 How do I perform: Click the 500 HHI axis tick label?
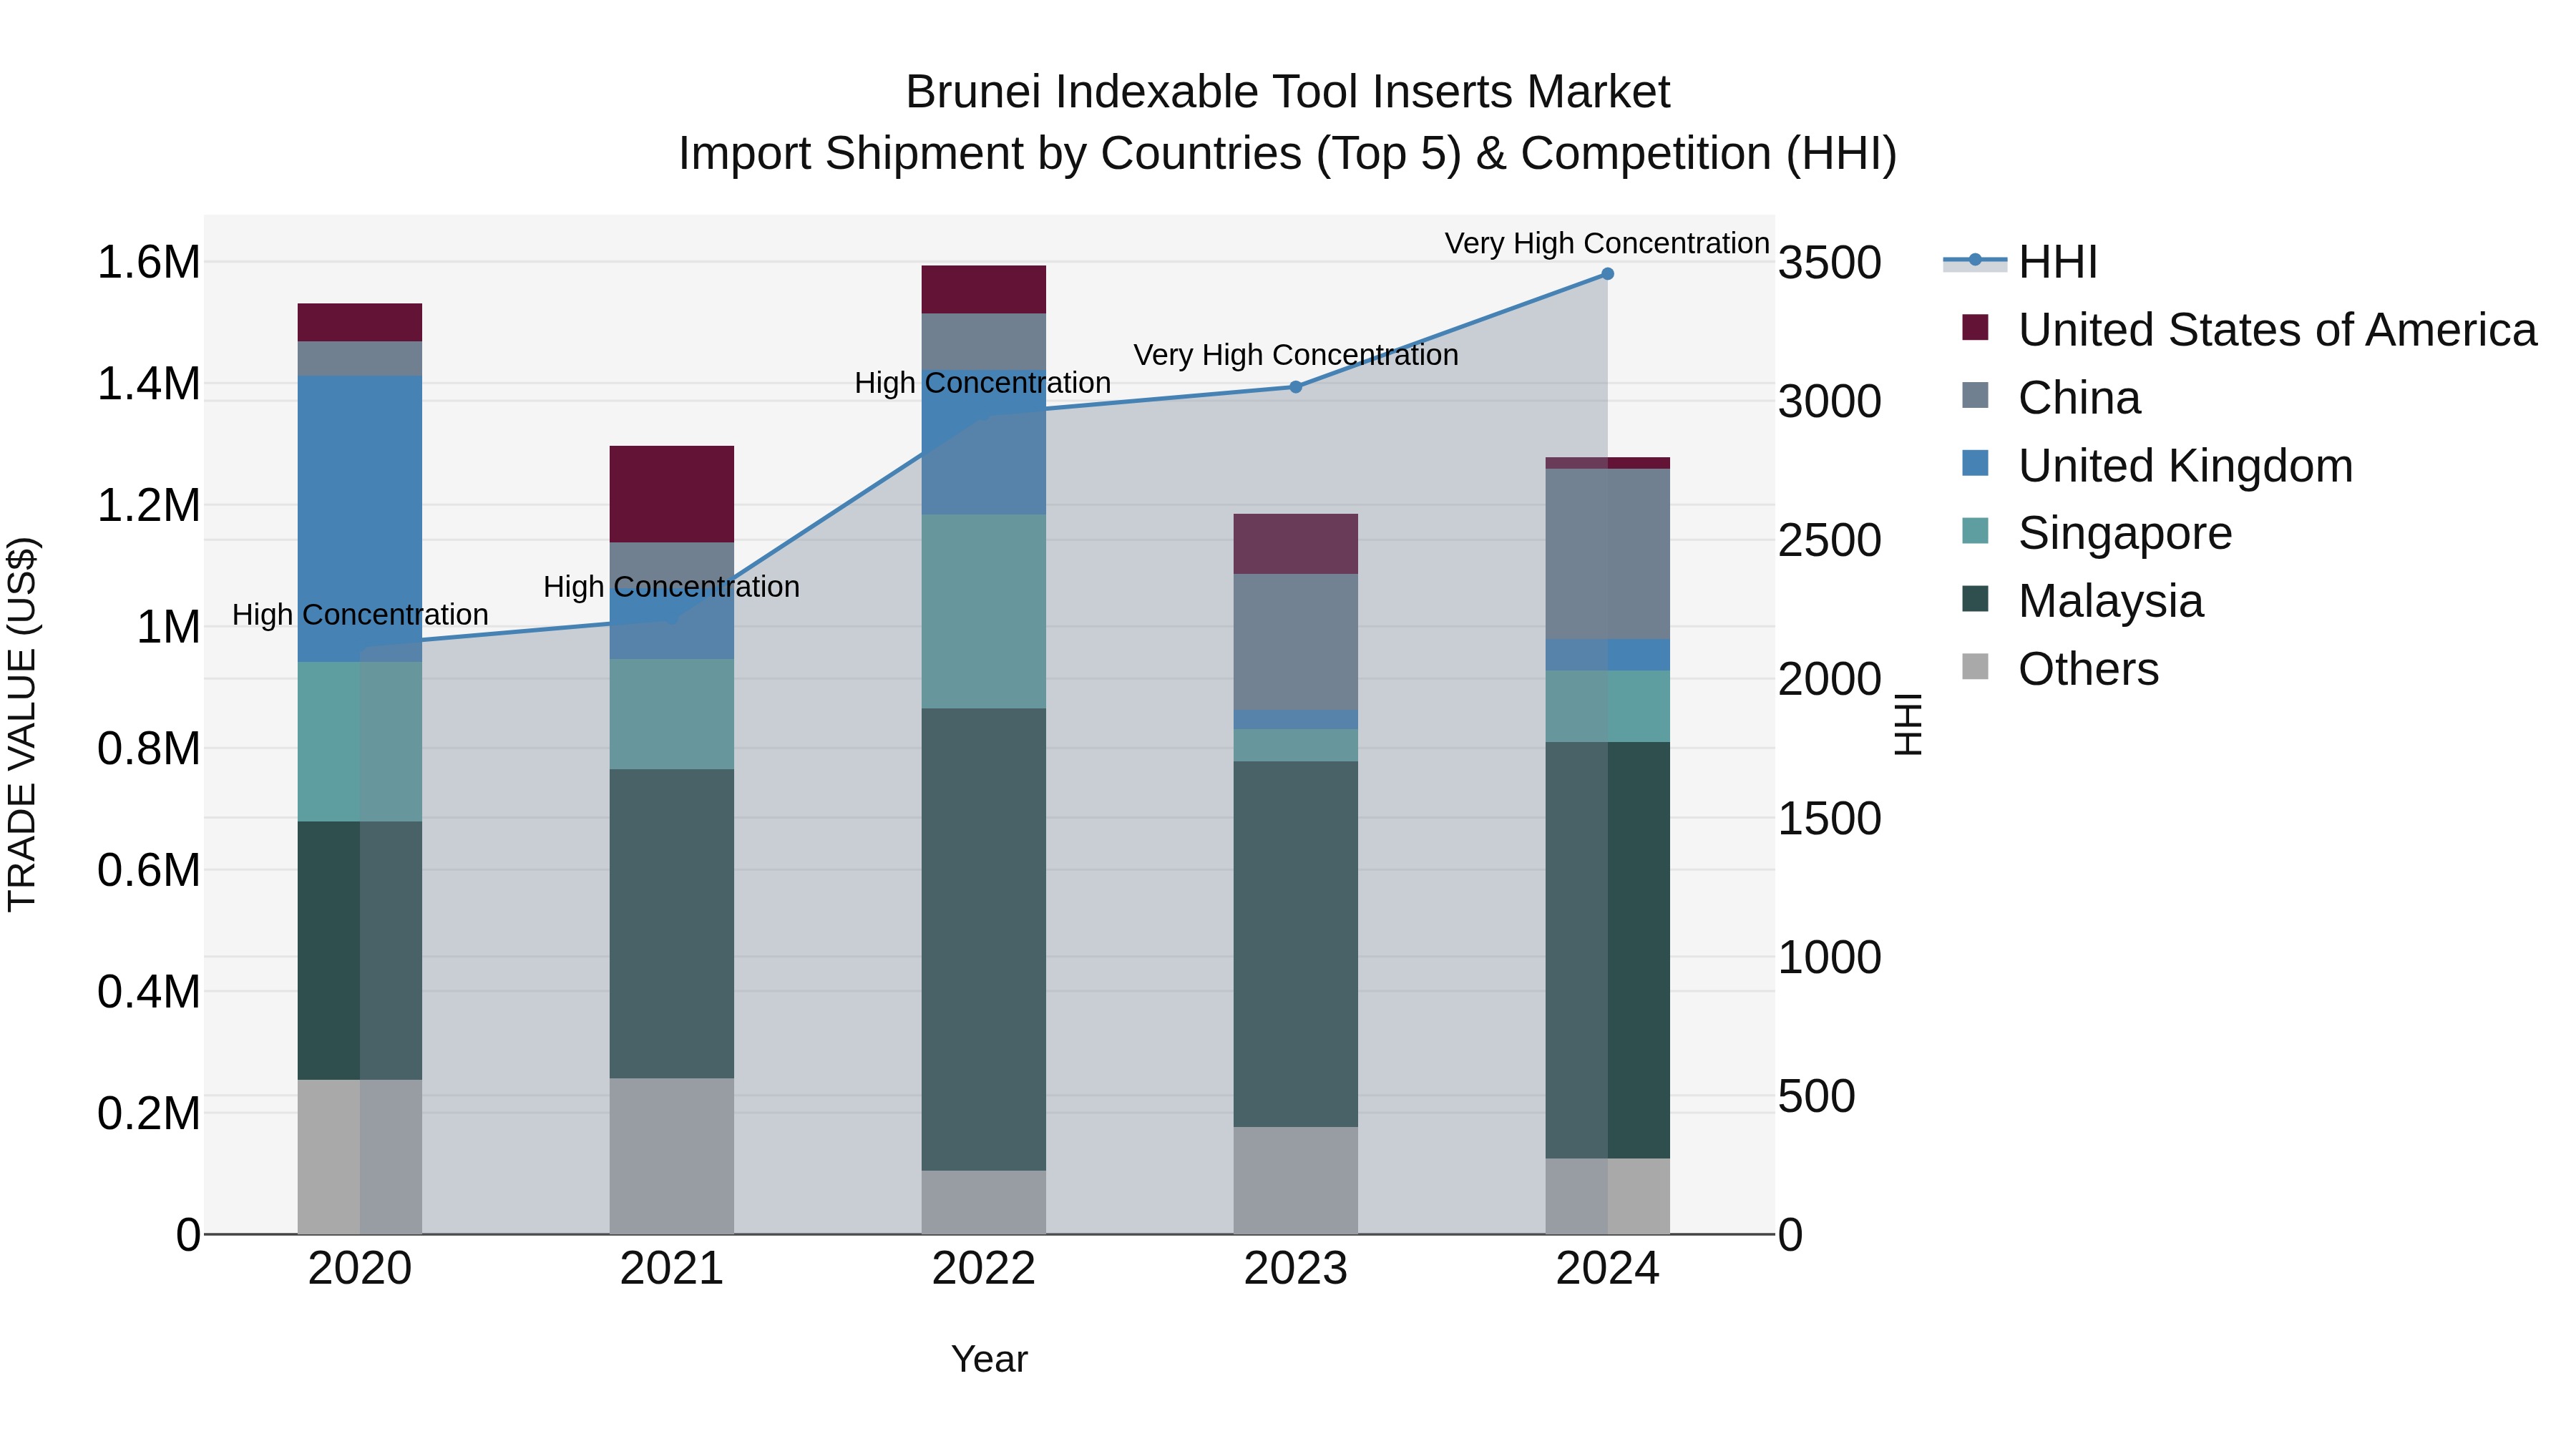pos(1817,1096)
